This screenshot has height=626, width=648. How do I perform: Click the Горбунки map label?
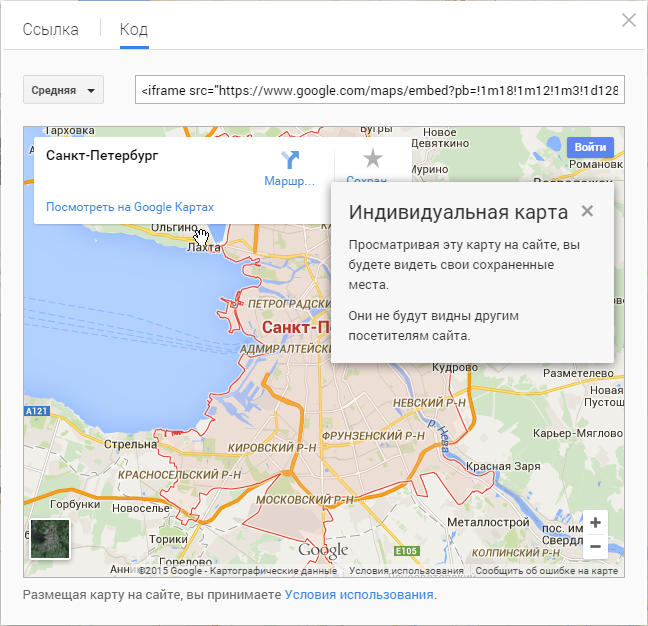[x=75, y=505]
